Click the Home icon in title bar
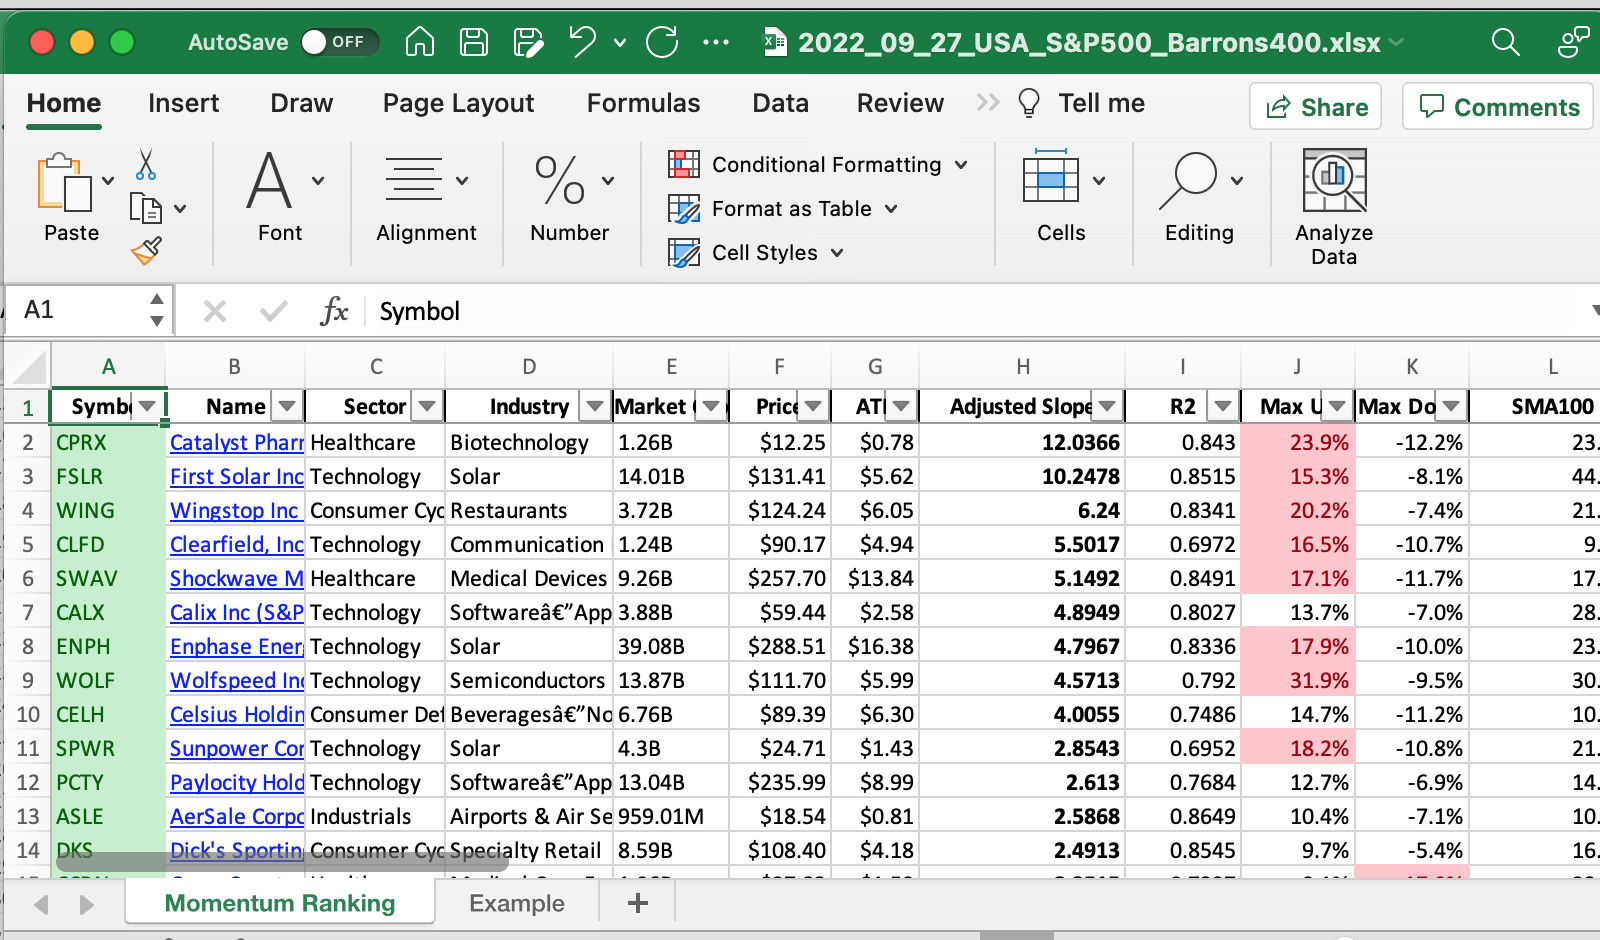Viewport: 1600px width, 940px height. click(x=420, y=42)
